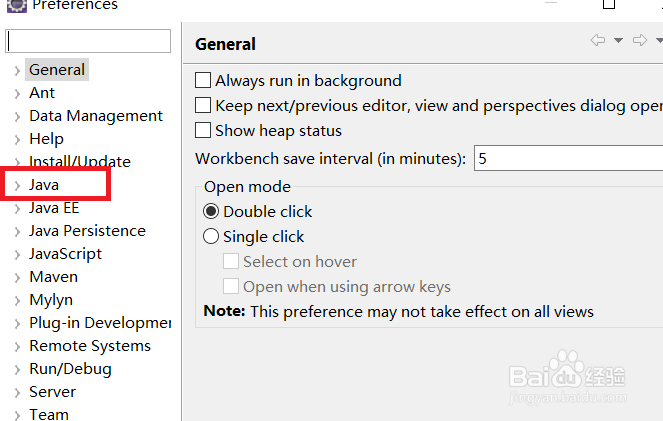663x421 pixels.
Task: Maximize the Preferences window
Action: coord(609,4)
